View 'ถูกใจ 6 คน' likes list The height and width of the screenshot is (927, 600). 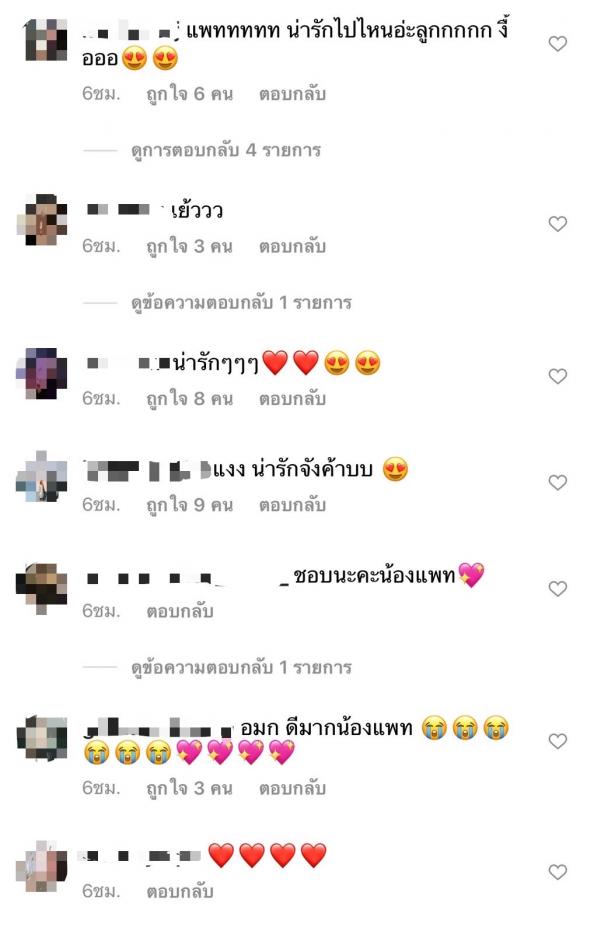coord(190,94)
